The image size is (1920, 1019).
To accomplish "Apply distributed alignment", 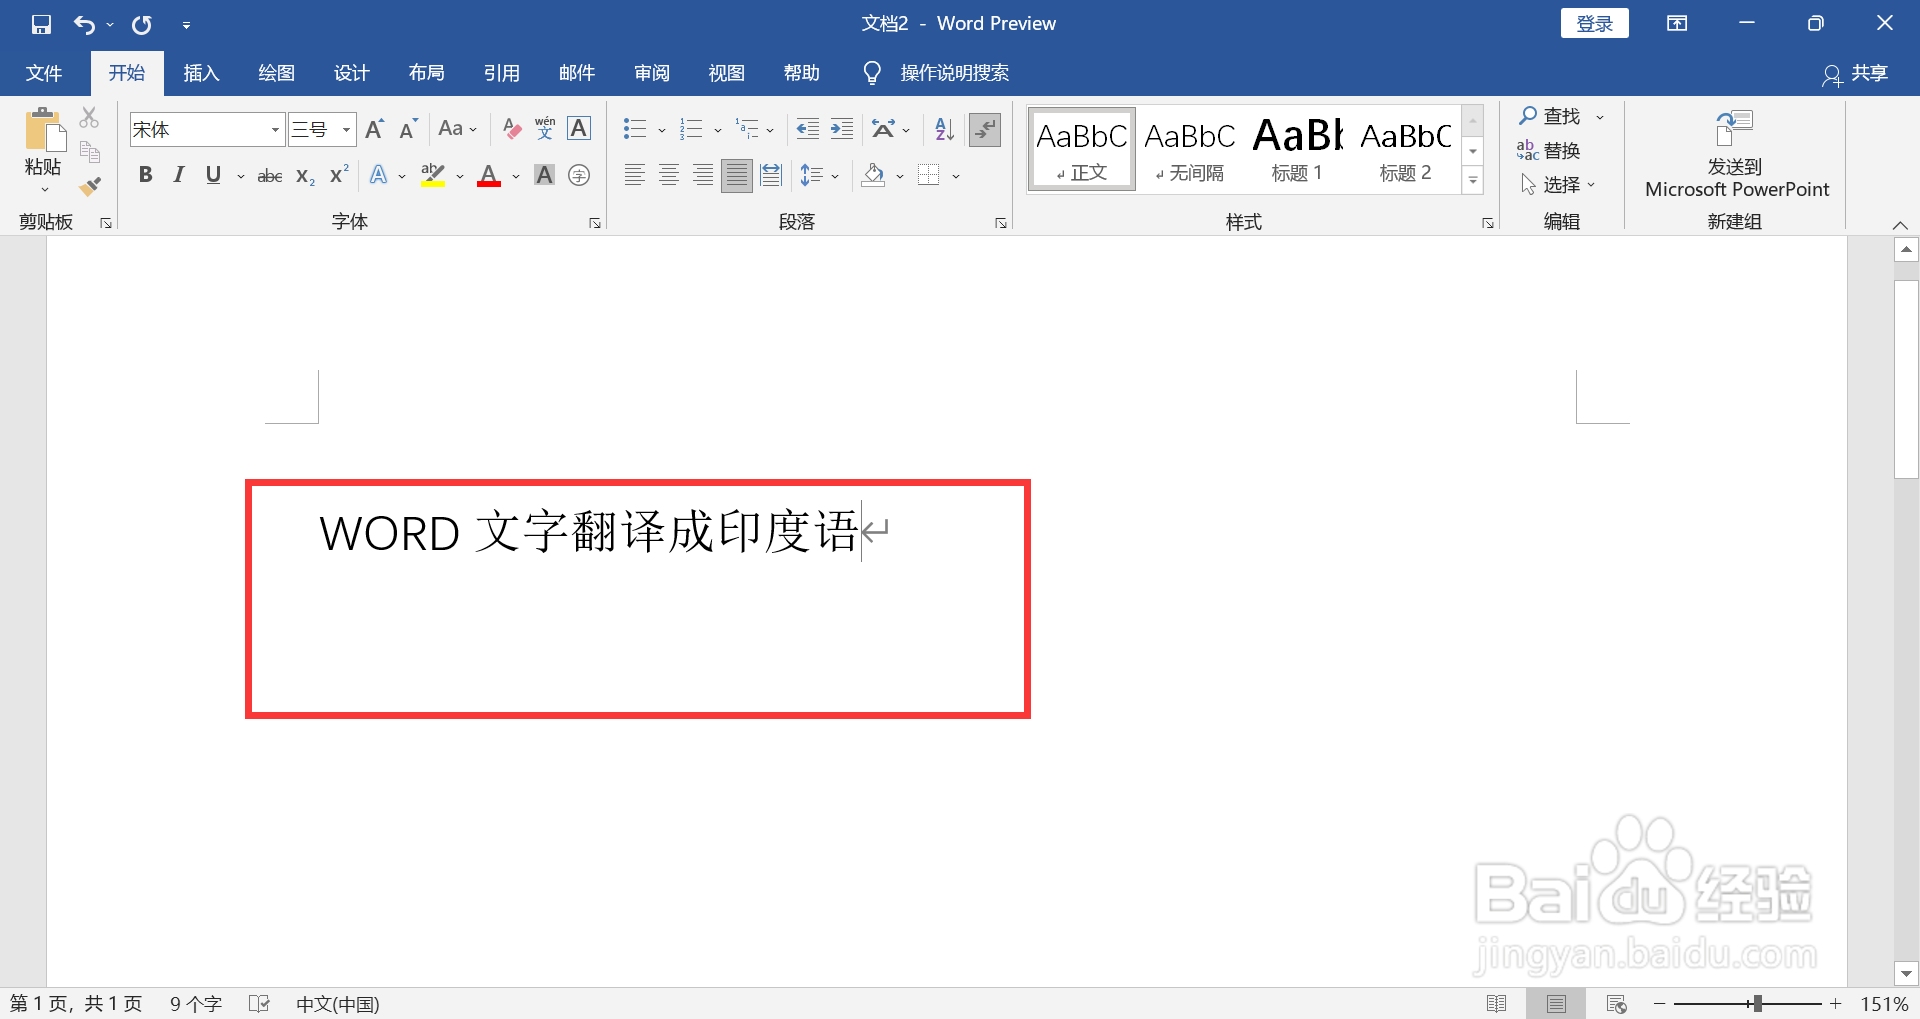I will pos(771,176).
